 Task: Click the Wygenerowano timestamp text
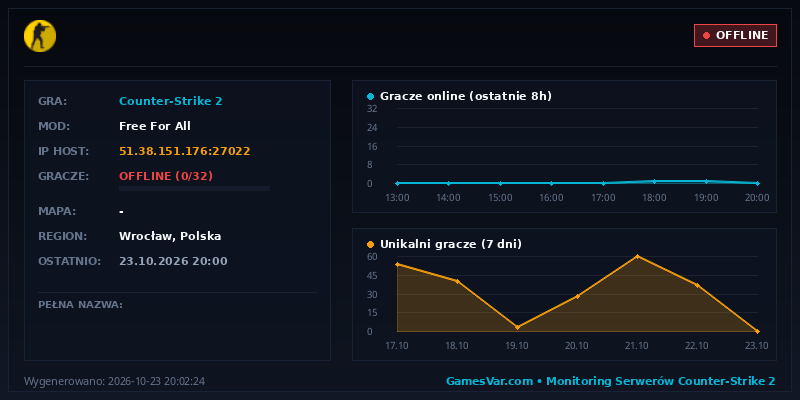pos(115,381)
